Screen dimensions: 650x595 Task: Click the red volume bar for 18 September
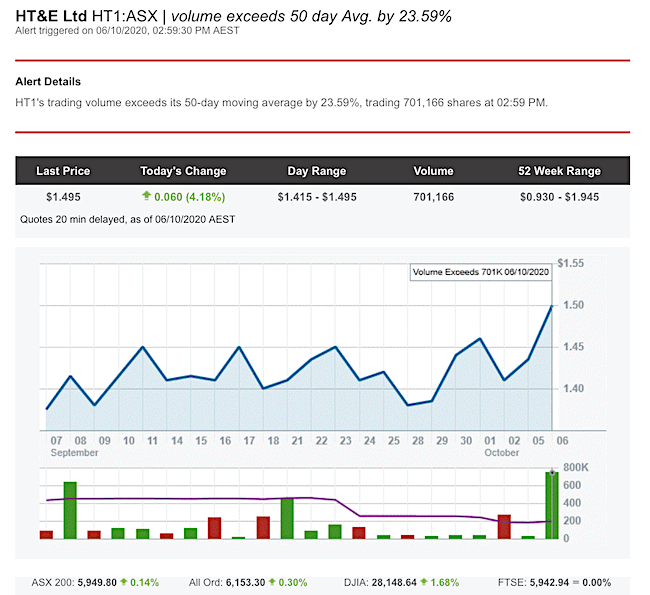click(x=263, y=527)
